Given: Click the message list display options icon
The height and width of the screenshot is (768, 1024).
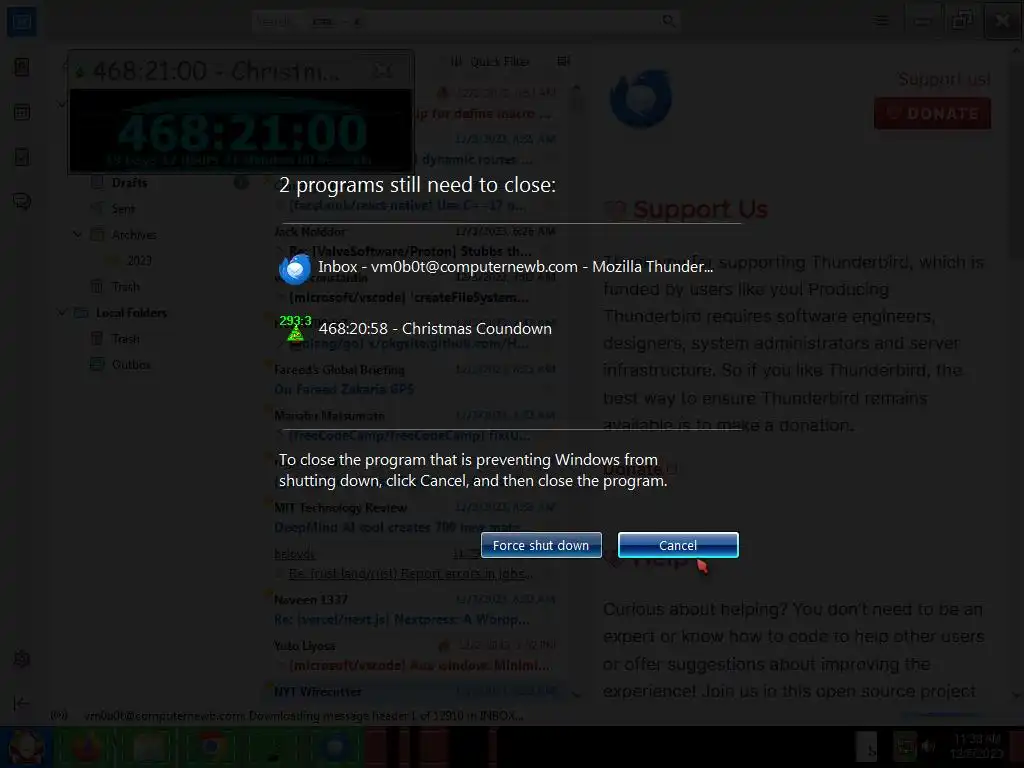Looking at the screenshot, I should pyautogui.click(x=563, y=61).
